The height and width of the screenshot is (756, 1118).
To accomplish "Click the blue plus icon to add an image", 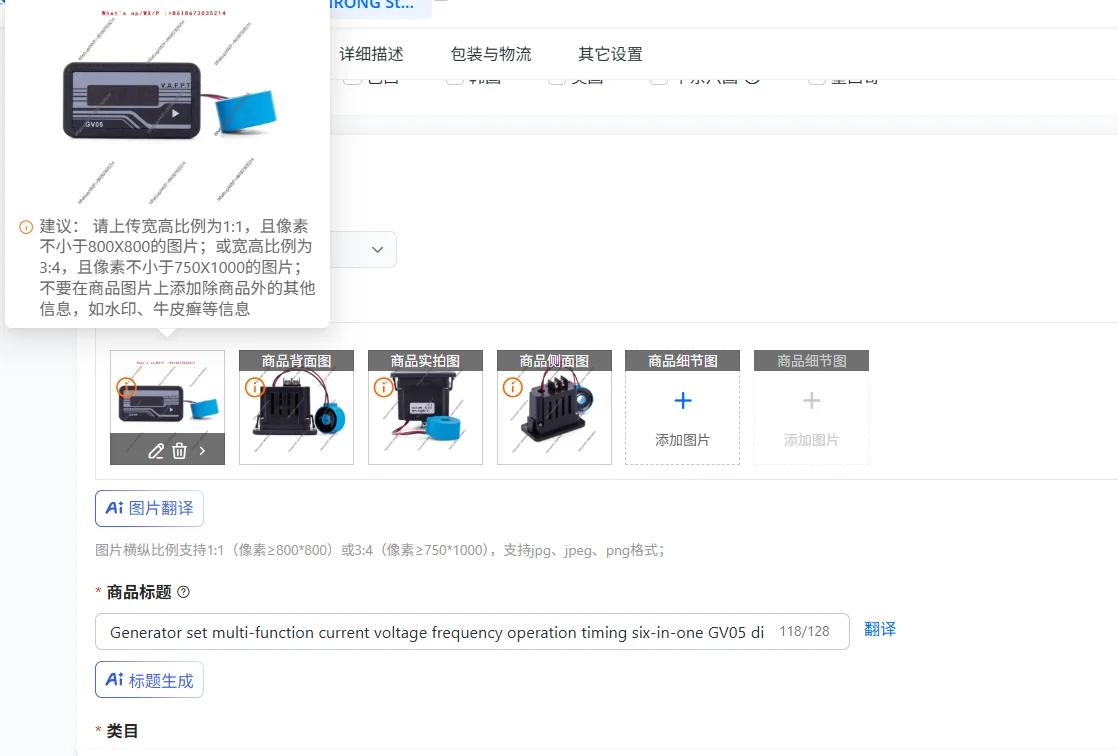I will 682,401.
